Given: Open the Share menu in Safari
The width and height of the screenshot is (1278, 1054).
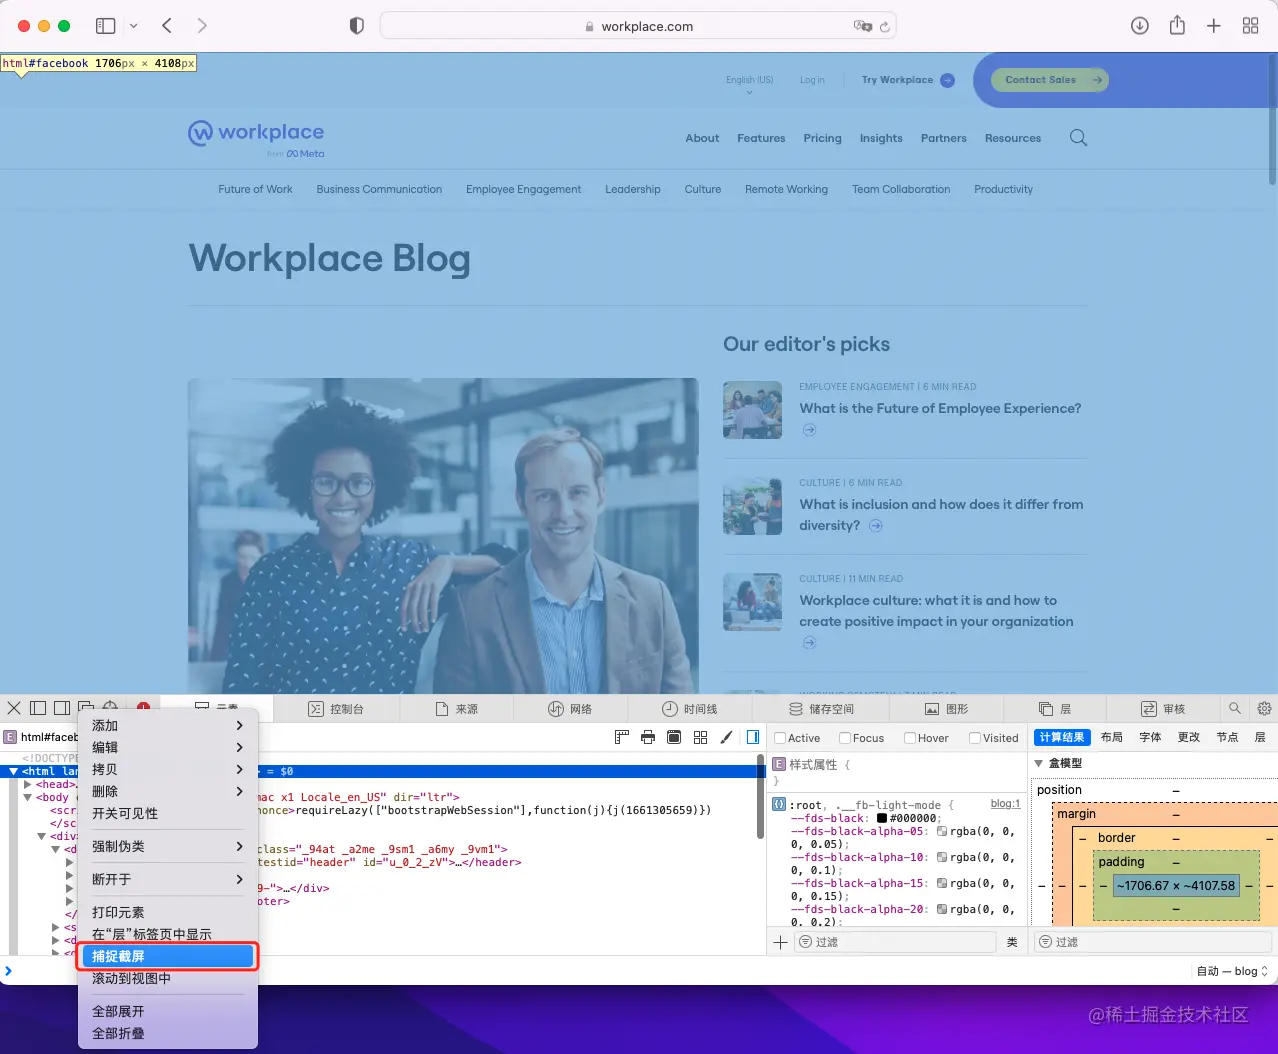Looking at the screenshot, I should click(x=1177, y=25).
